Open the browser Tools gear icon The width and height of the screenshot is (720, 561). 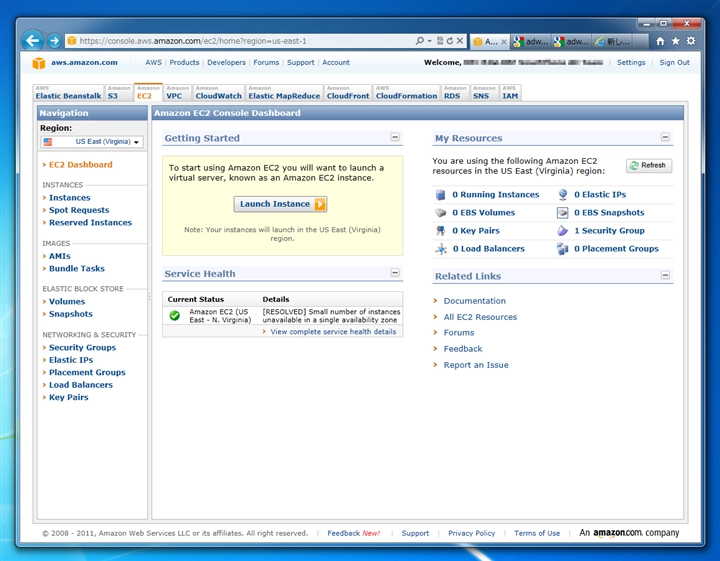point(691,41)
